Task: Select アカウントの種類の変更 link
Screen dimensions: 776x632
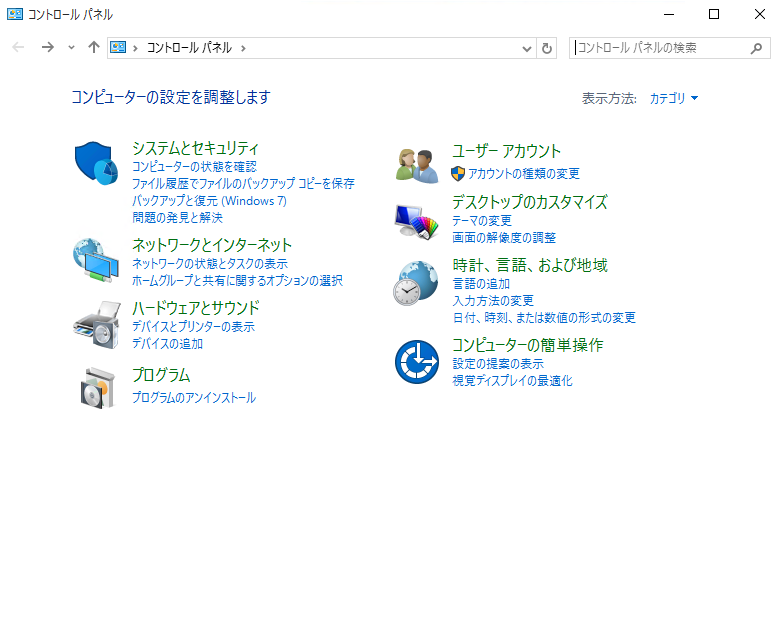Action: click(x=524, y=174)
